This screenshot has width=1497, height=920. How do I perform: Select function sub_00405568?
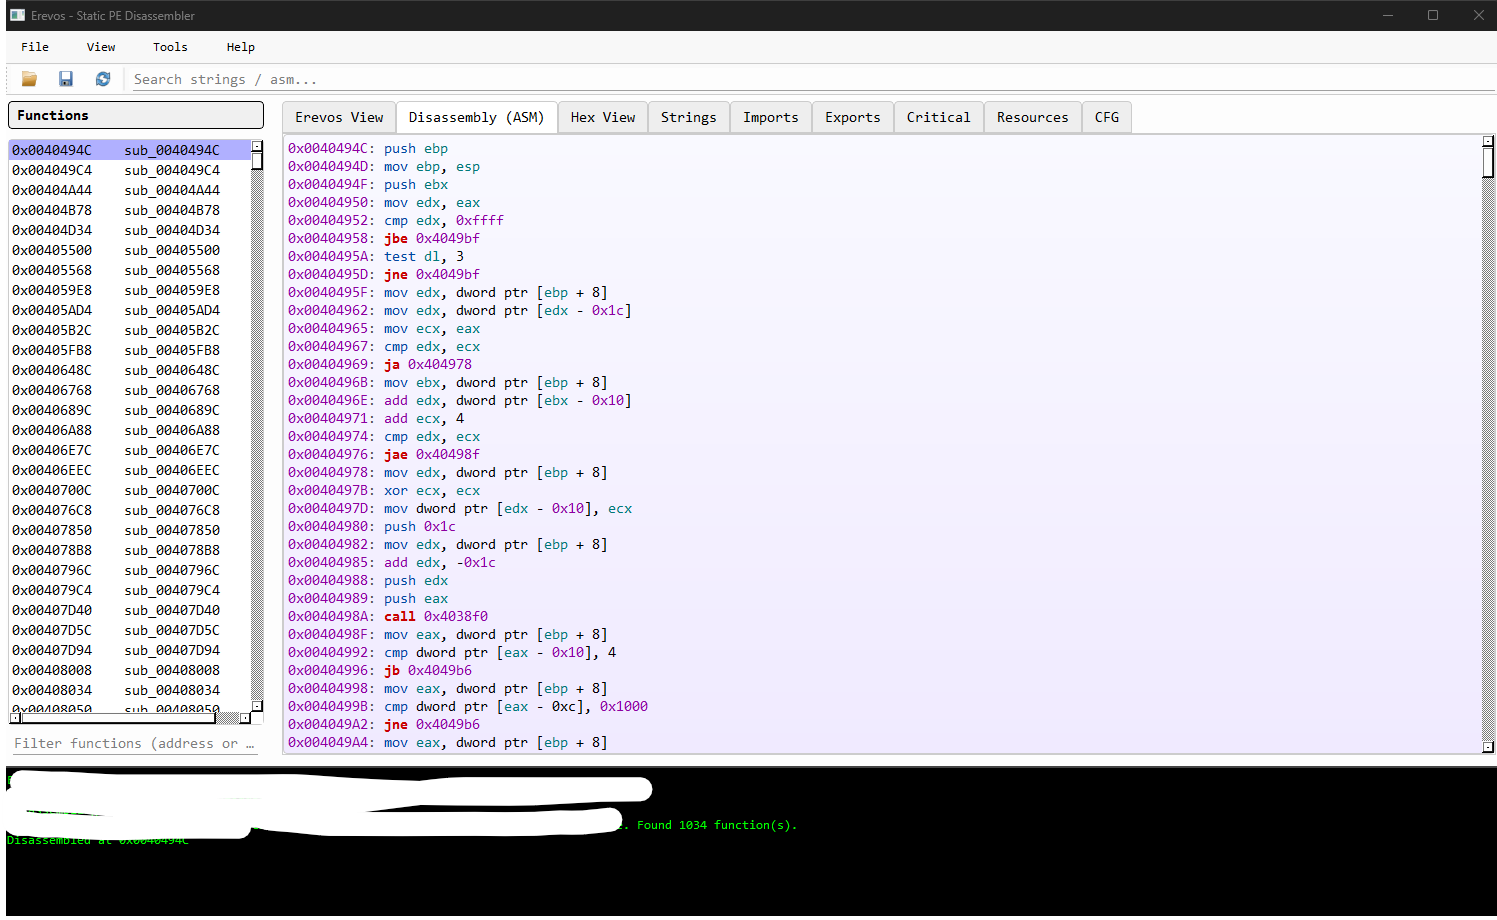pyautogui.click(x=130, y=270)
